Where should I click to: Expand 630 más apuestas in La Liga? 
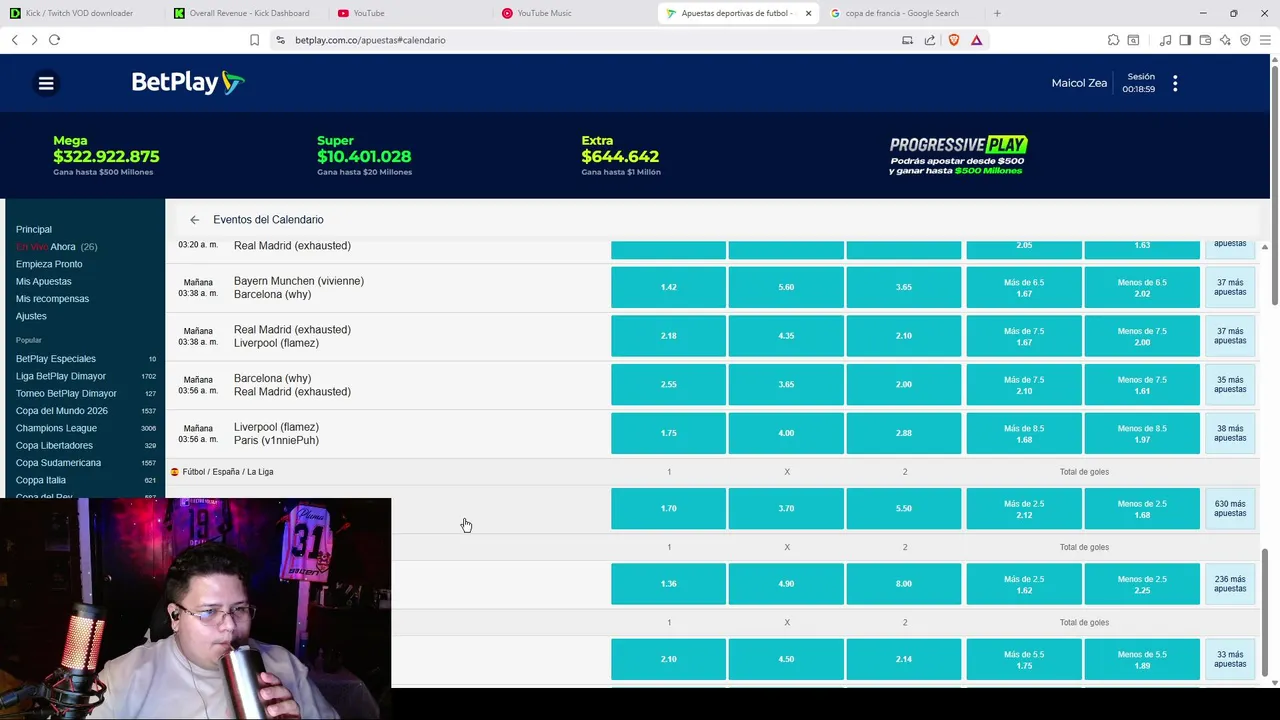tap(1230, 509)
